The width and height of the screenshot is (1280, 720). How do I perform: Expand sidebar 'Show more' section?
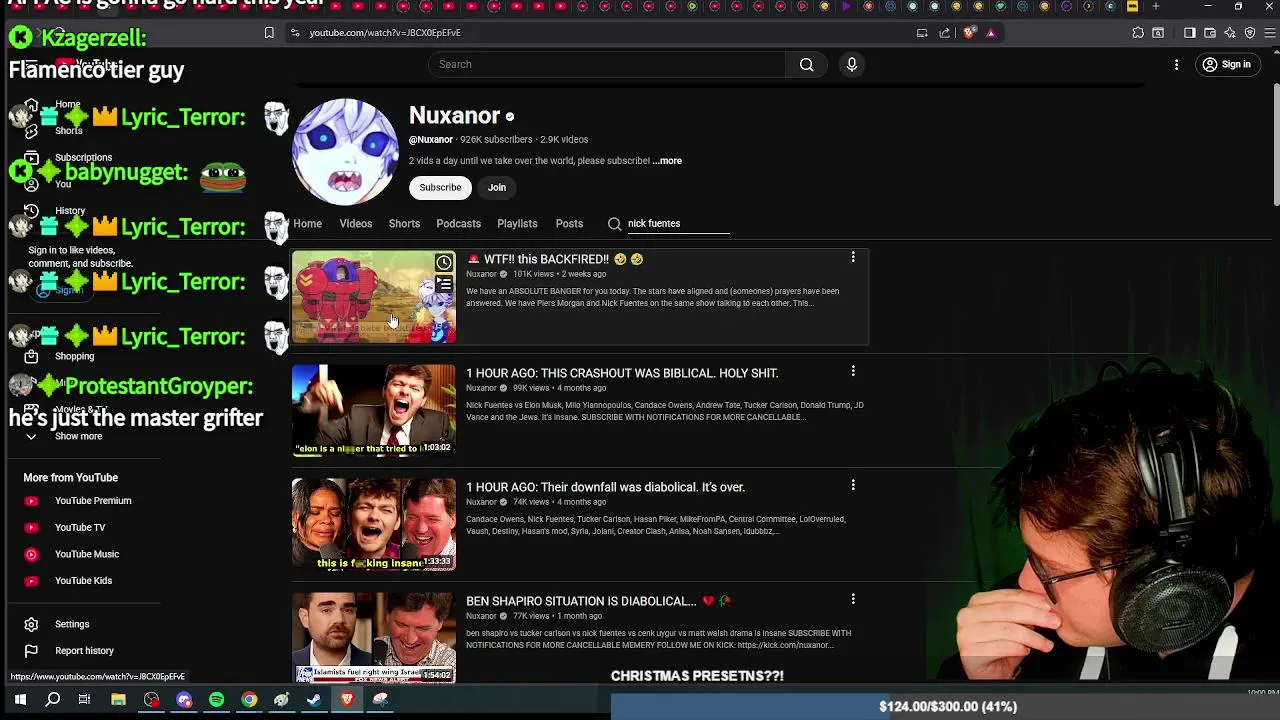[x=78, y=437]
